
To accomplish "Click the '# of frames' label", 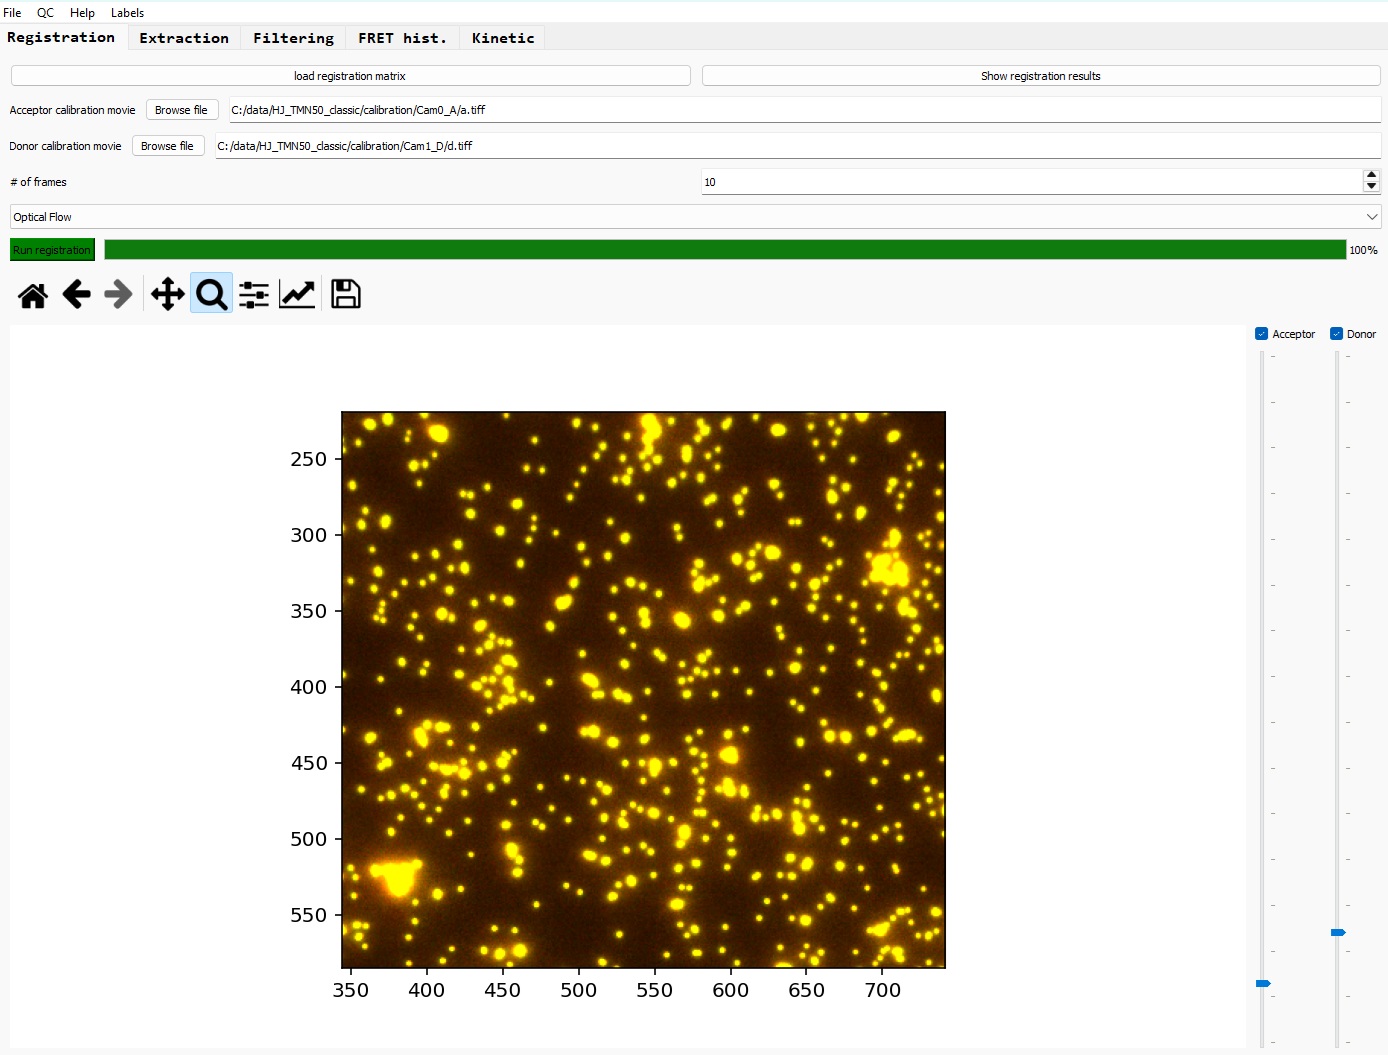I will click(38, 182).
